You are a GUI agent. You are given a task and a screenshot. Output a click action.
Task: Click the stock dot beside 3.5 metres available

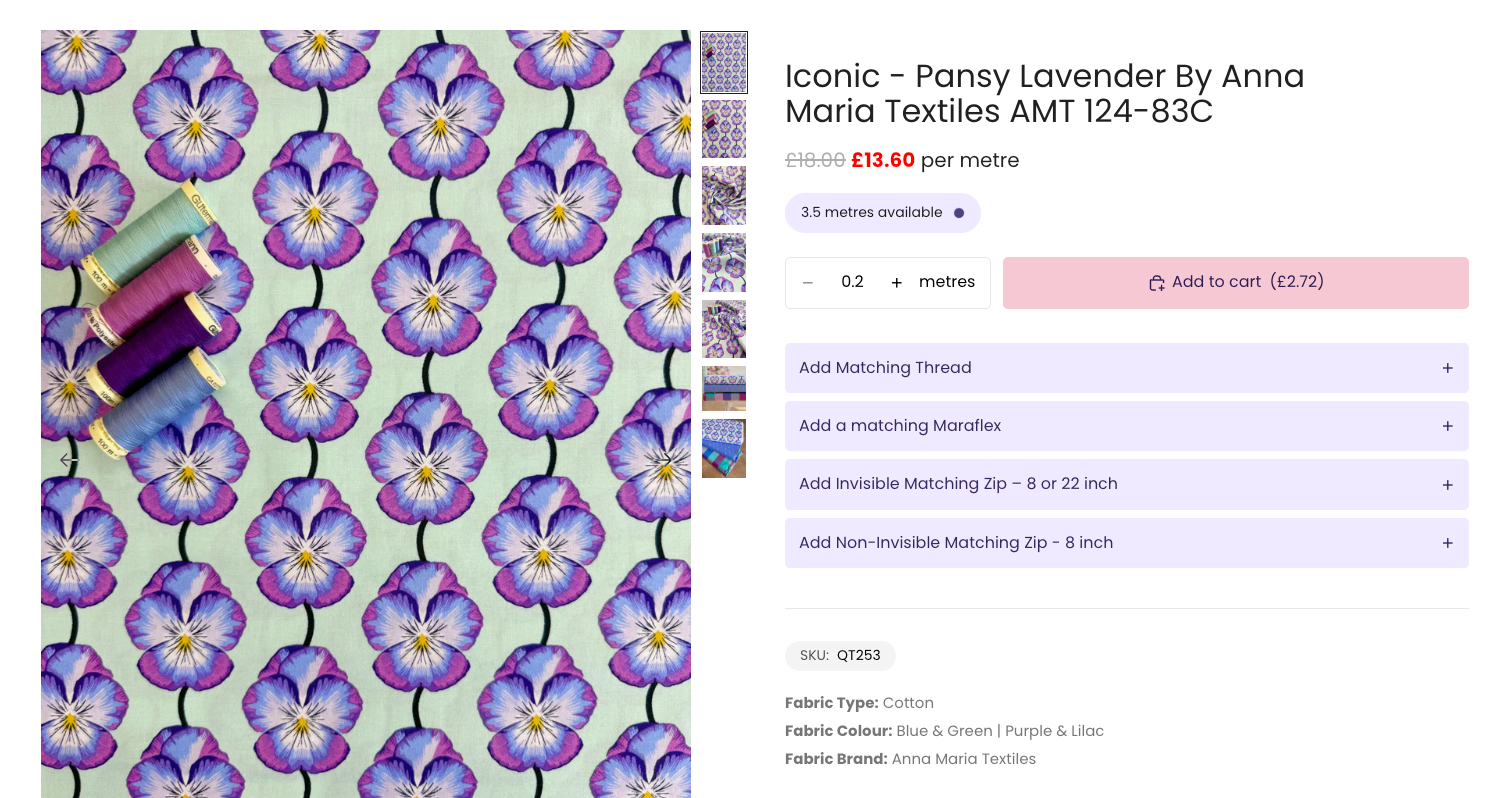click(x=959, y=213)
